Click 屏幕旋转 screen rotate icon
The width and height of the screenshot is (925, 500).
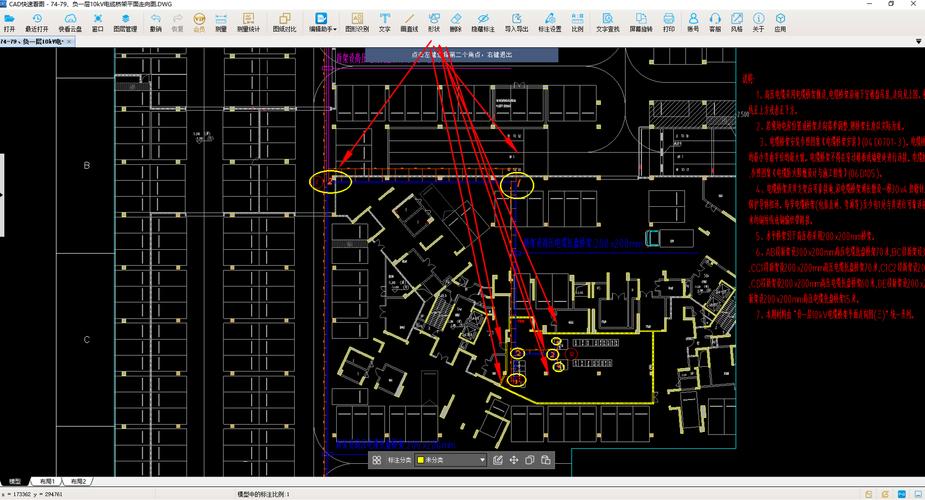pos(641,22)
